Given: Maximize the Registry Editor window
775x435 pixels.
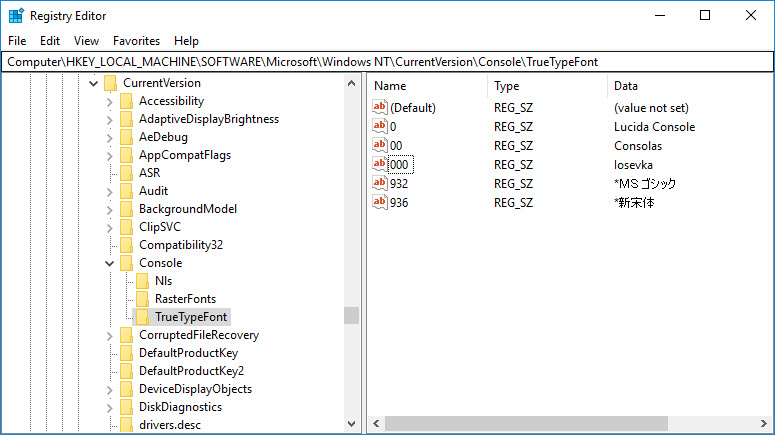Looking at the screenshot, I should click(x=705, y=15).
